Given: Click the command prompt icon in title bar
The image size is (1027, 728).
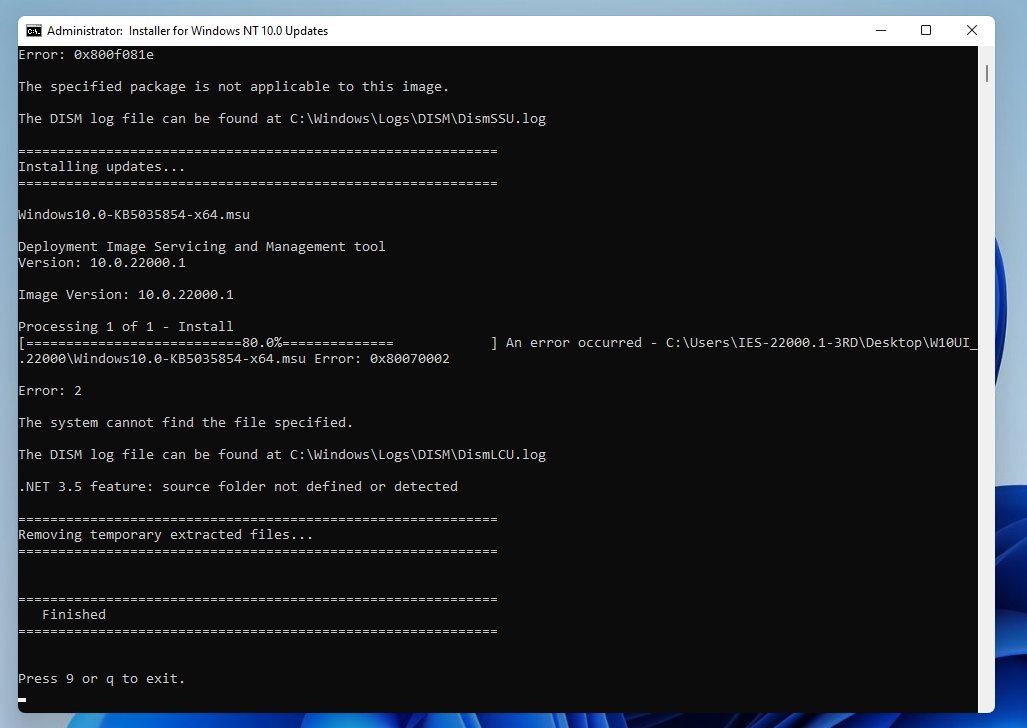Looking at the screenshot, I should click(x=33, y=31).
